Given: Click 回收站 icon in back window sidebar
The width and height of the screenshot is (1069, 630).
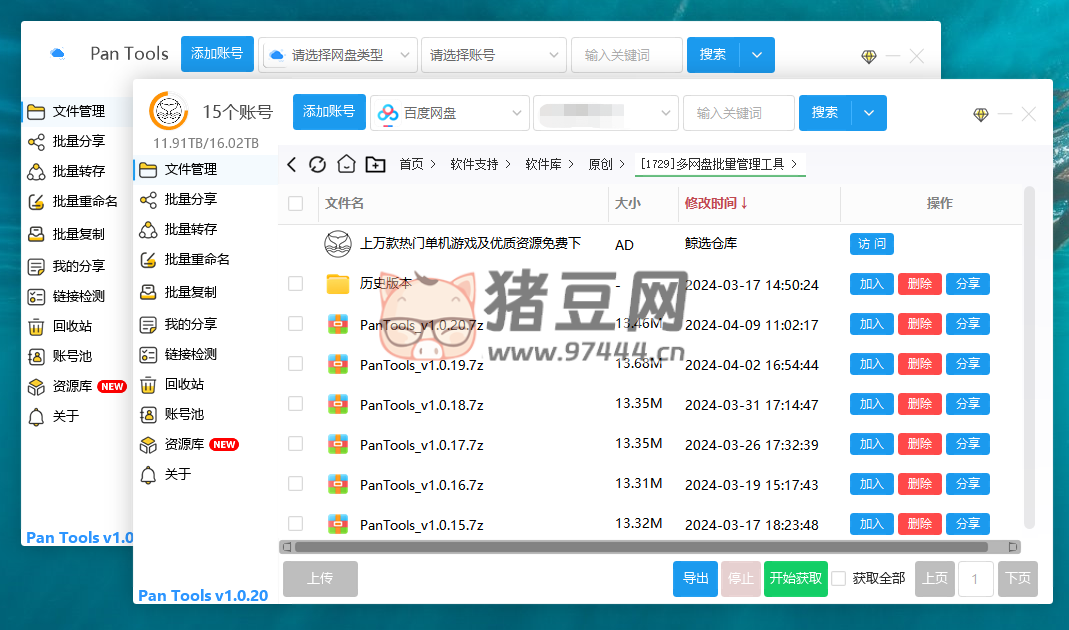Looking at the screenshot, I should click(36, 327).
